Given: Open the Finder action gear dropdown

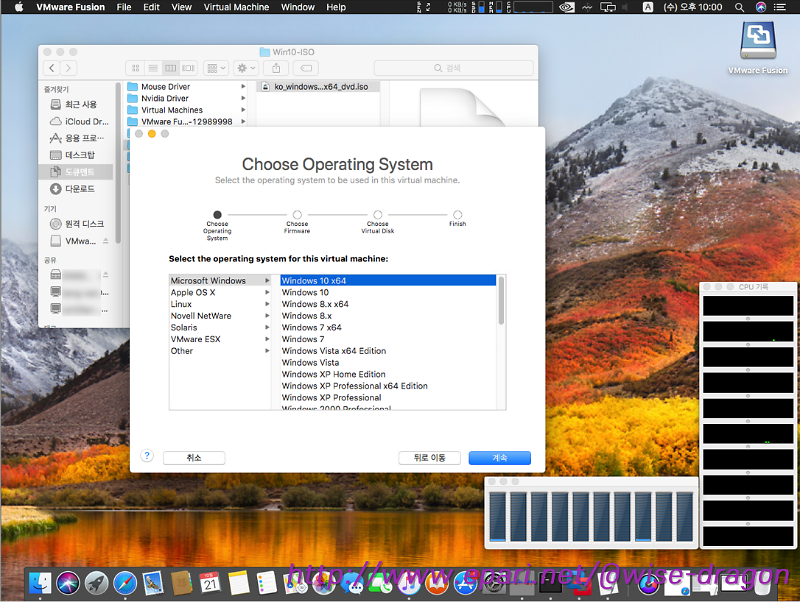Looking at the screenshot, I should [x=246, y=68].
